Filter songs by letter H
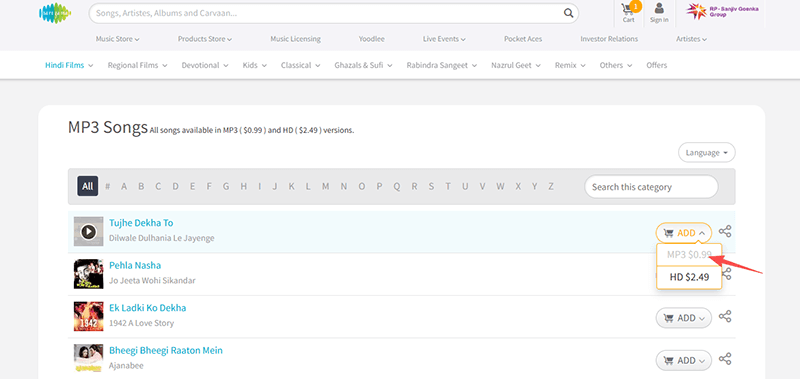The width and height of the screenshot is (800, 379). click(243, 186)
